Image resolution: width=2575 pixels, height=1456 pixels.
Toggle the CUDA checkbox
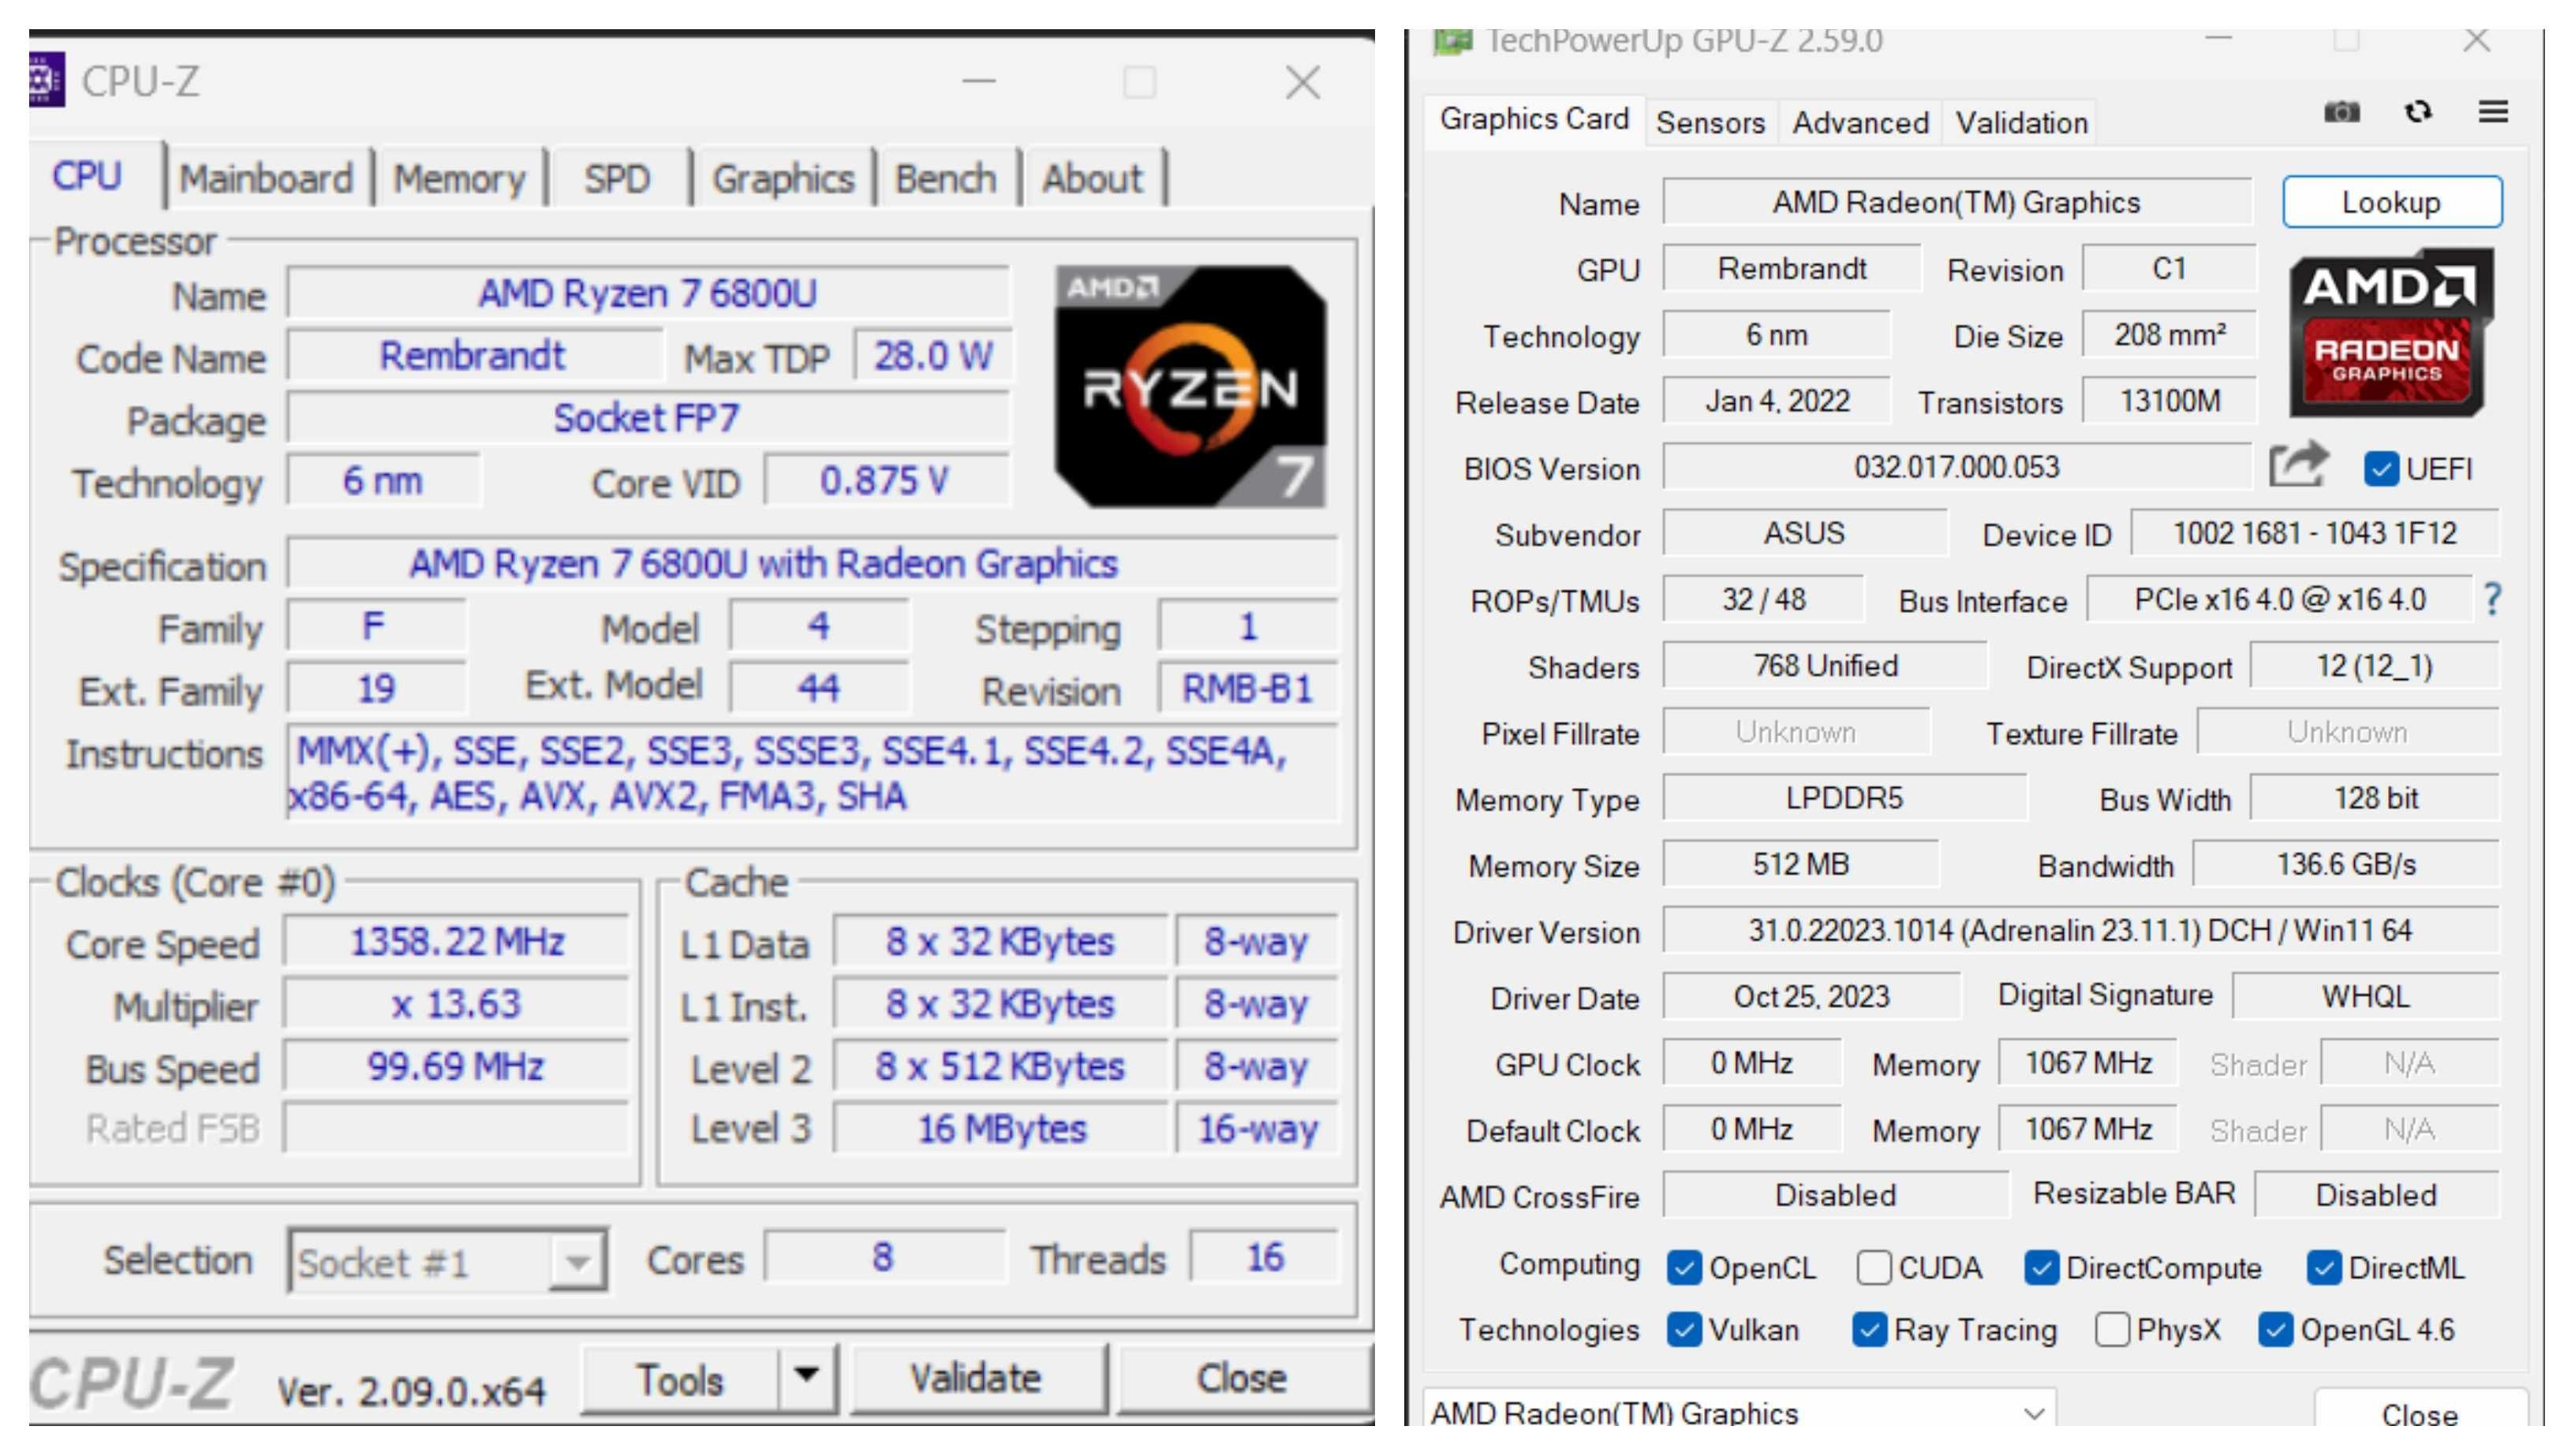(1873, 1268)
